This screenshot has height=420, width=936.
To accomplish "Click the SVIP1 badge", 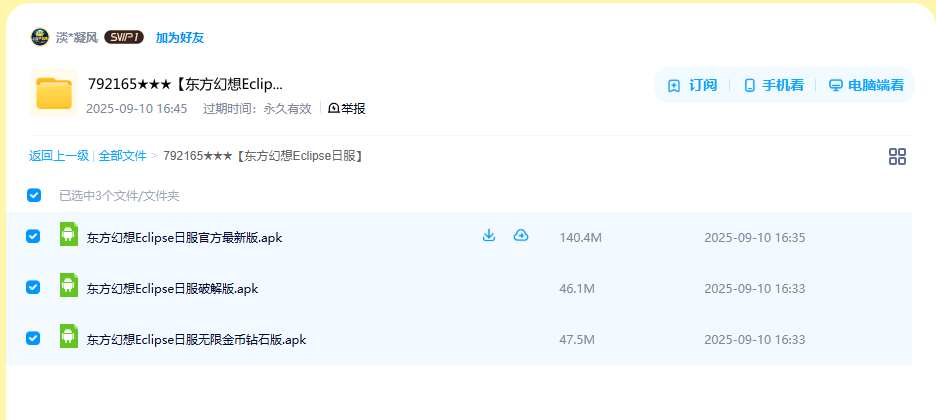I will 124,38.
